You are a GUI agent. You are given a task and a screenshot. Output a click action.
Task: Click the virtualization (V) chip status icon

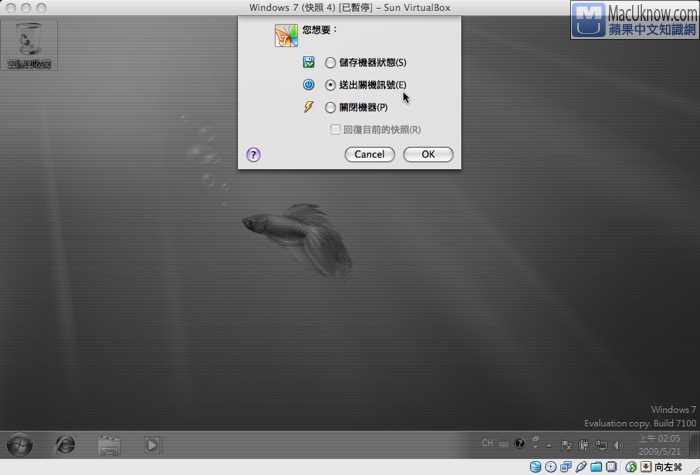coord(611,467)
